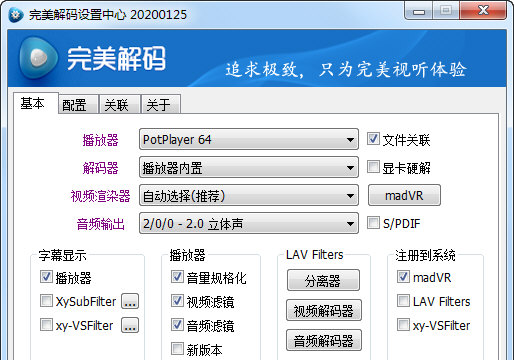Click the madVR settings button
Screen dimensions: 516x360
[x=404, y=195]
